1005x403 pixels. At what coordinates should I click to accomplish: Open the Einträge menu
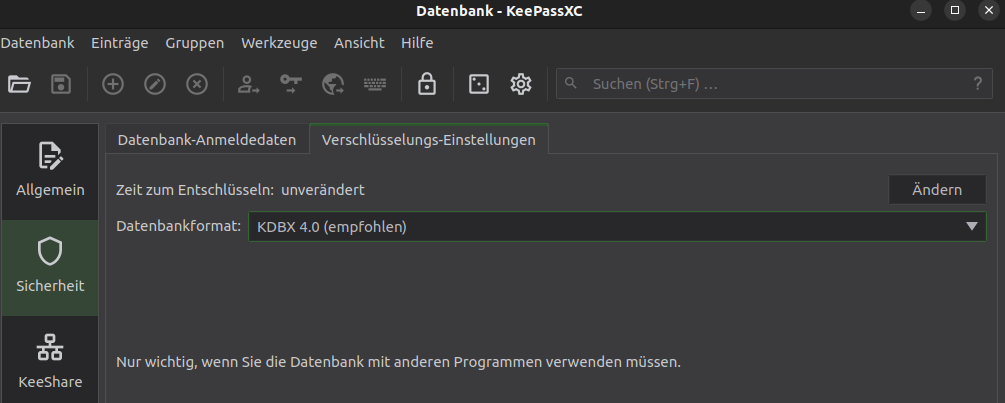[120, 43]
